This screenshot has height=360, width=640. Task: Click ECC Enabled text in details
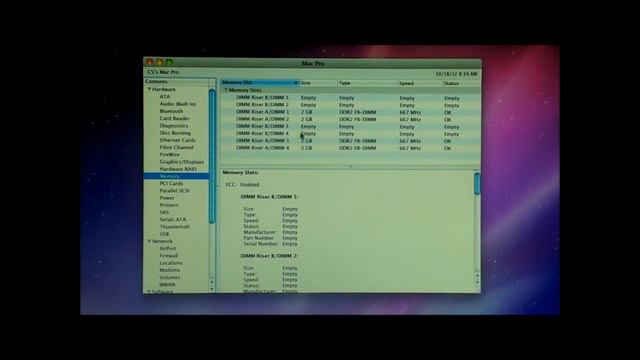[x=242, y=184]
